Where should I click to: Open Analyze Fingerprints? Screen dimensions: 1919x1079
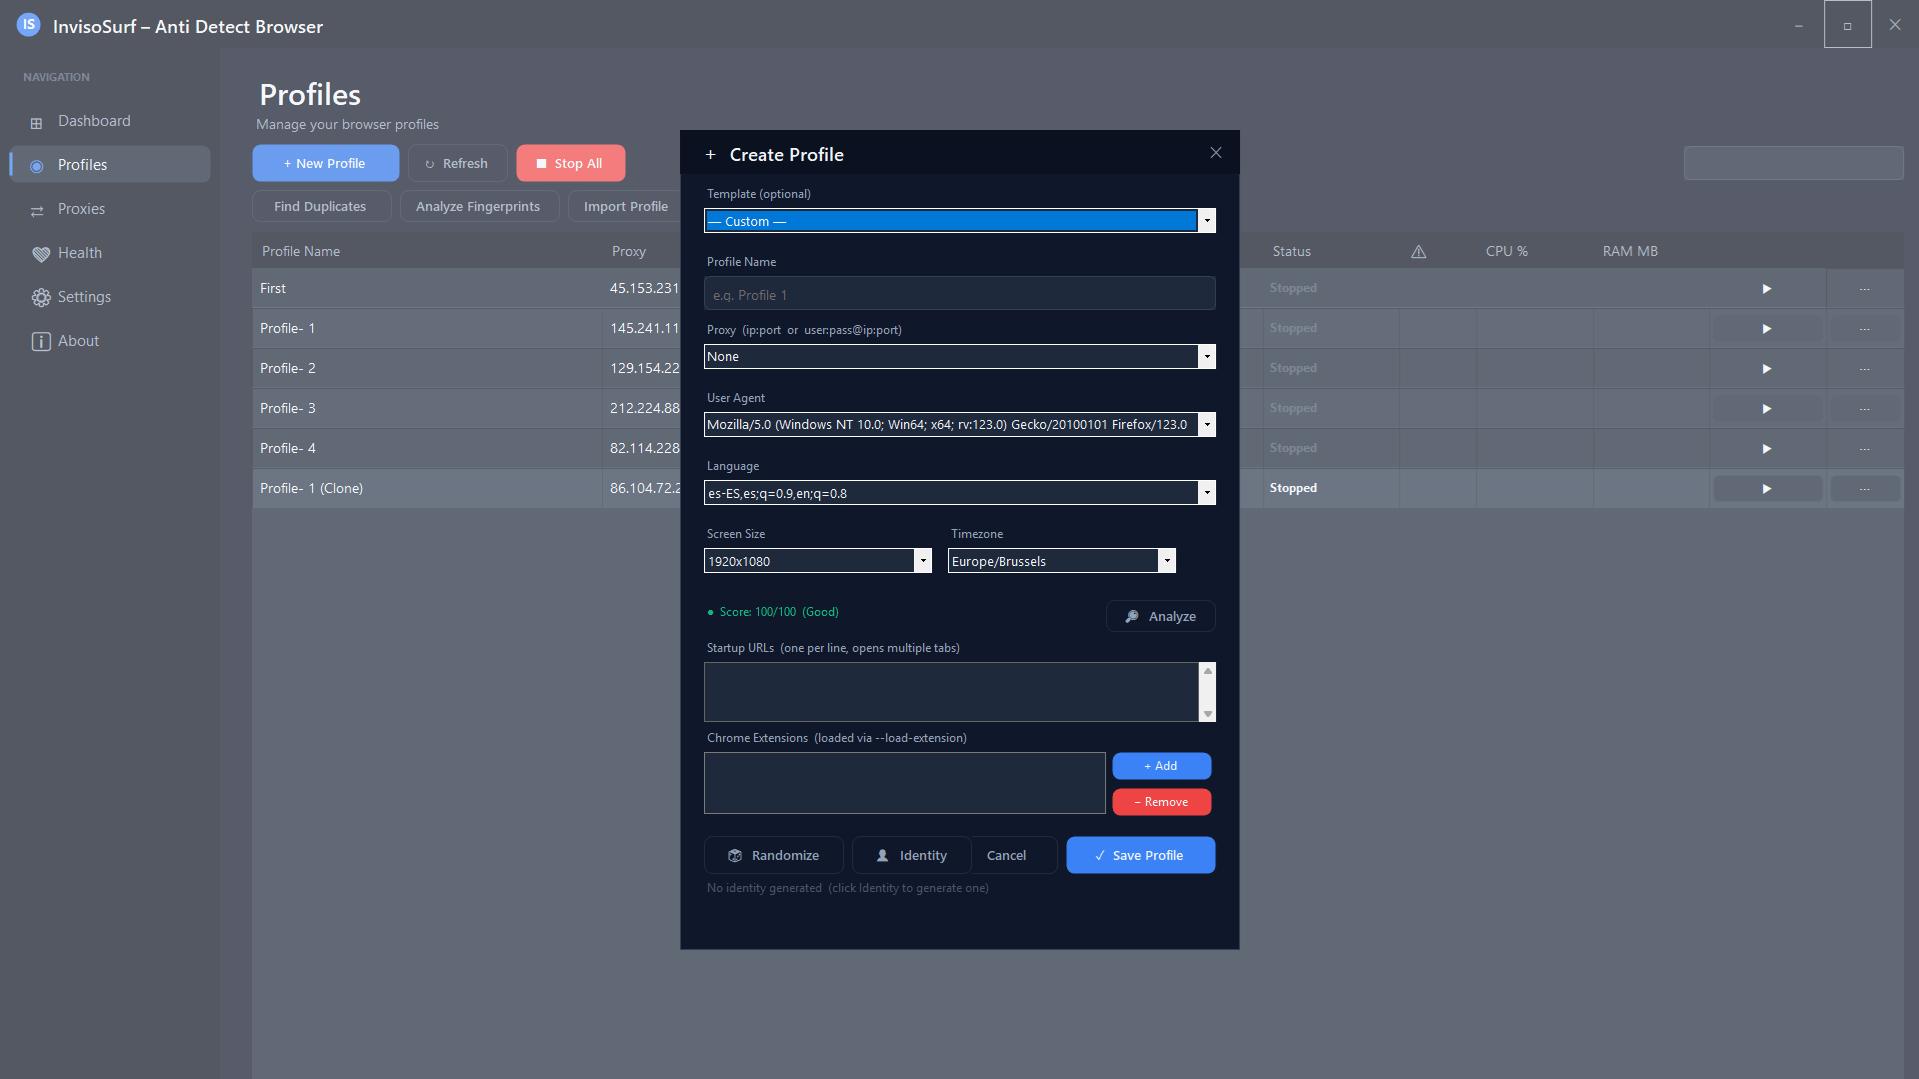pos(478,206)
